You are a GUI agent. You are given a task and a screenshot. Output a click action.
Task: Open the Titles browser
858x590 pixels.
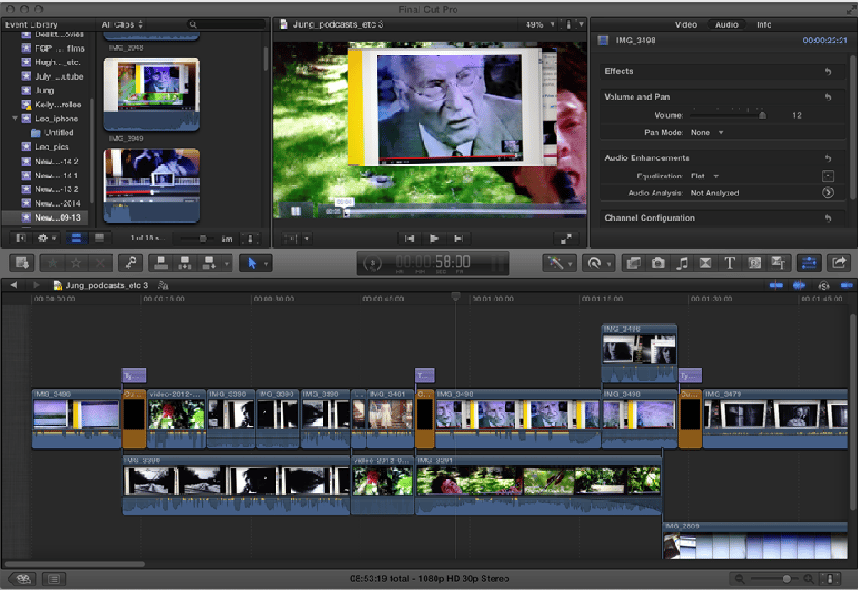click(730, 263)
